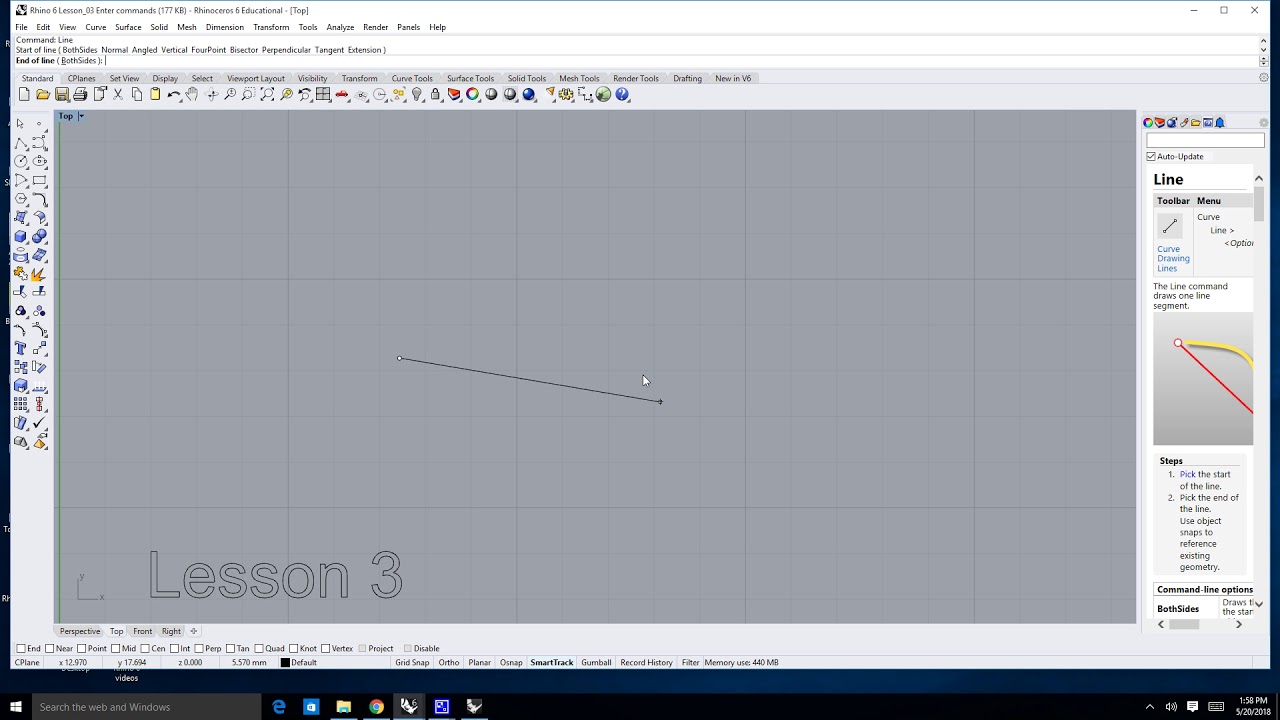
Task: Select the Circle tool in sidebar
Action: [20, 161]
